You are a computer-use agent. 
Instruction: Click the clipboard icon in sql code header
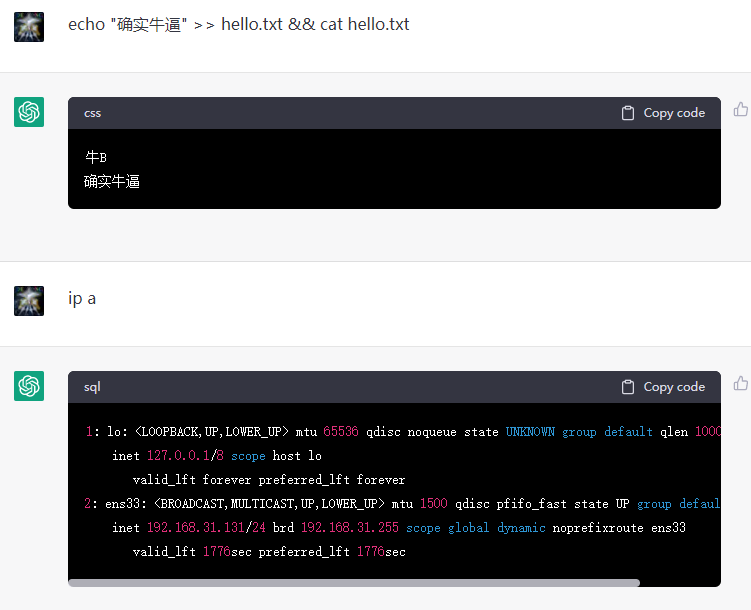[628, 387]
